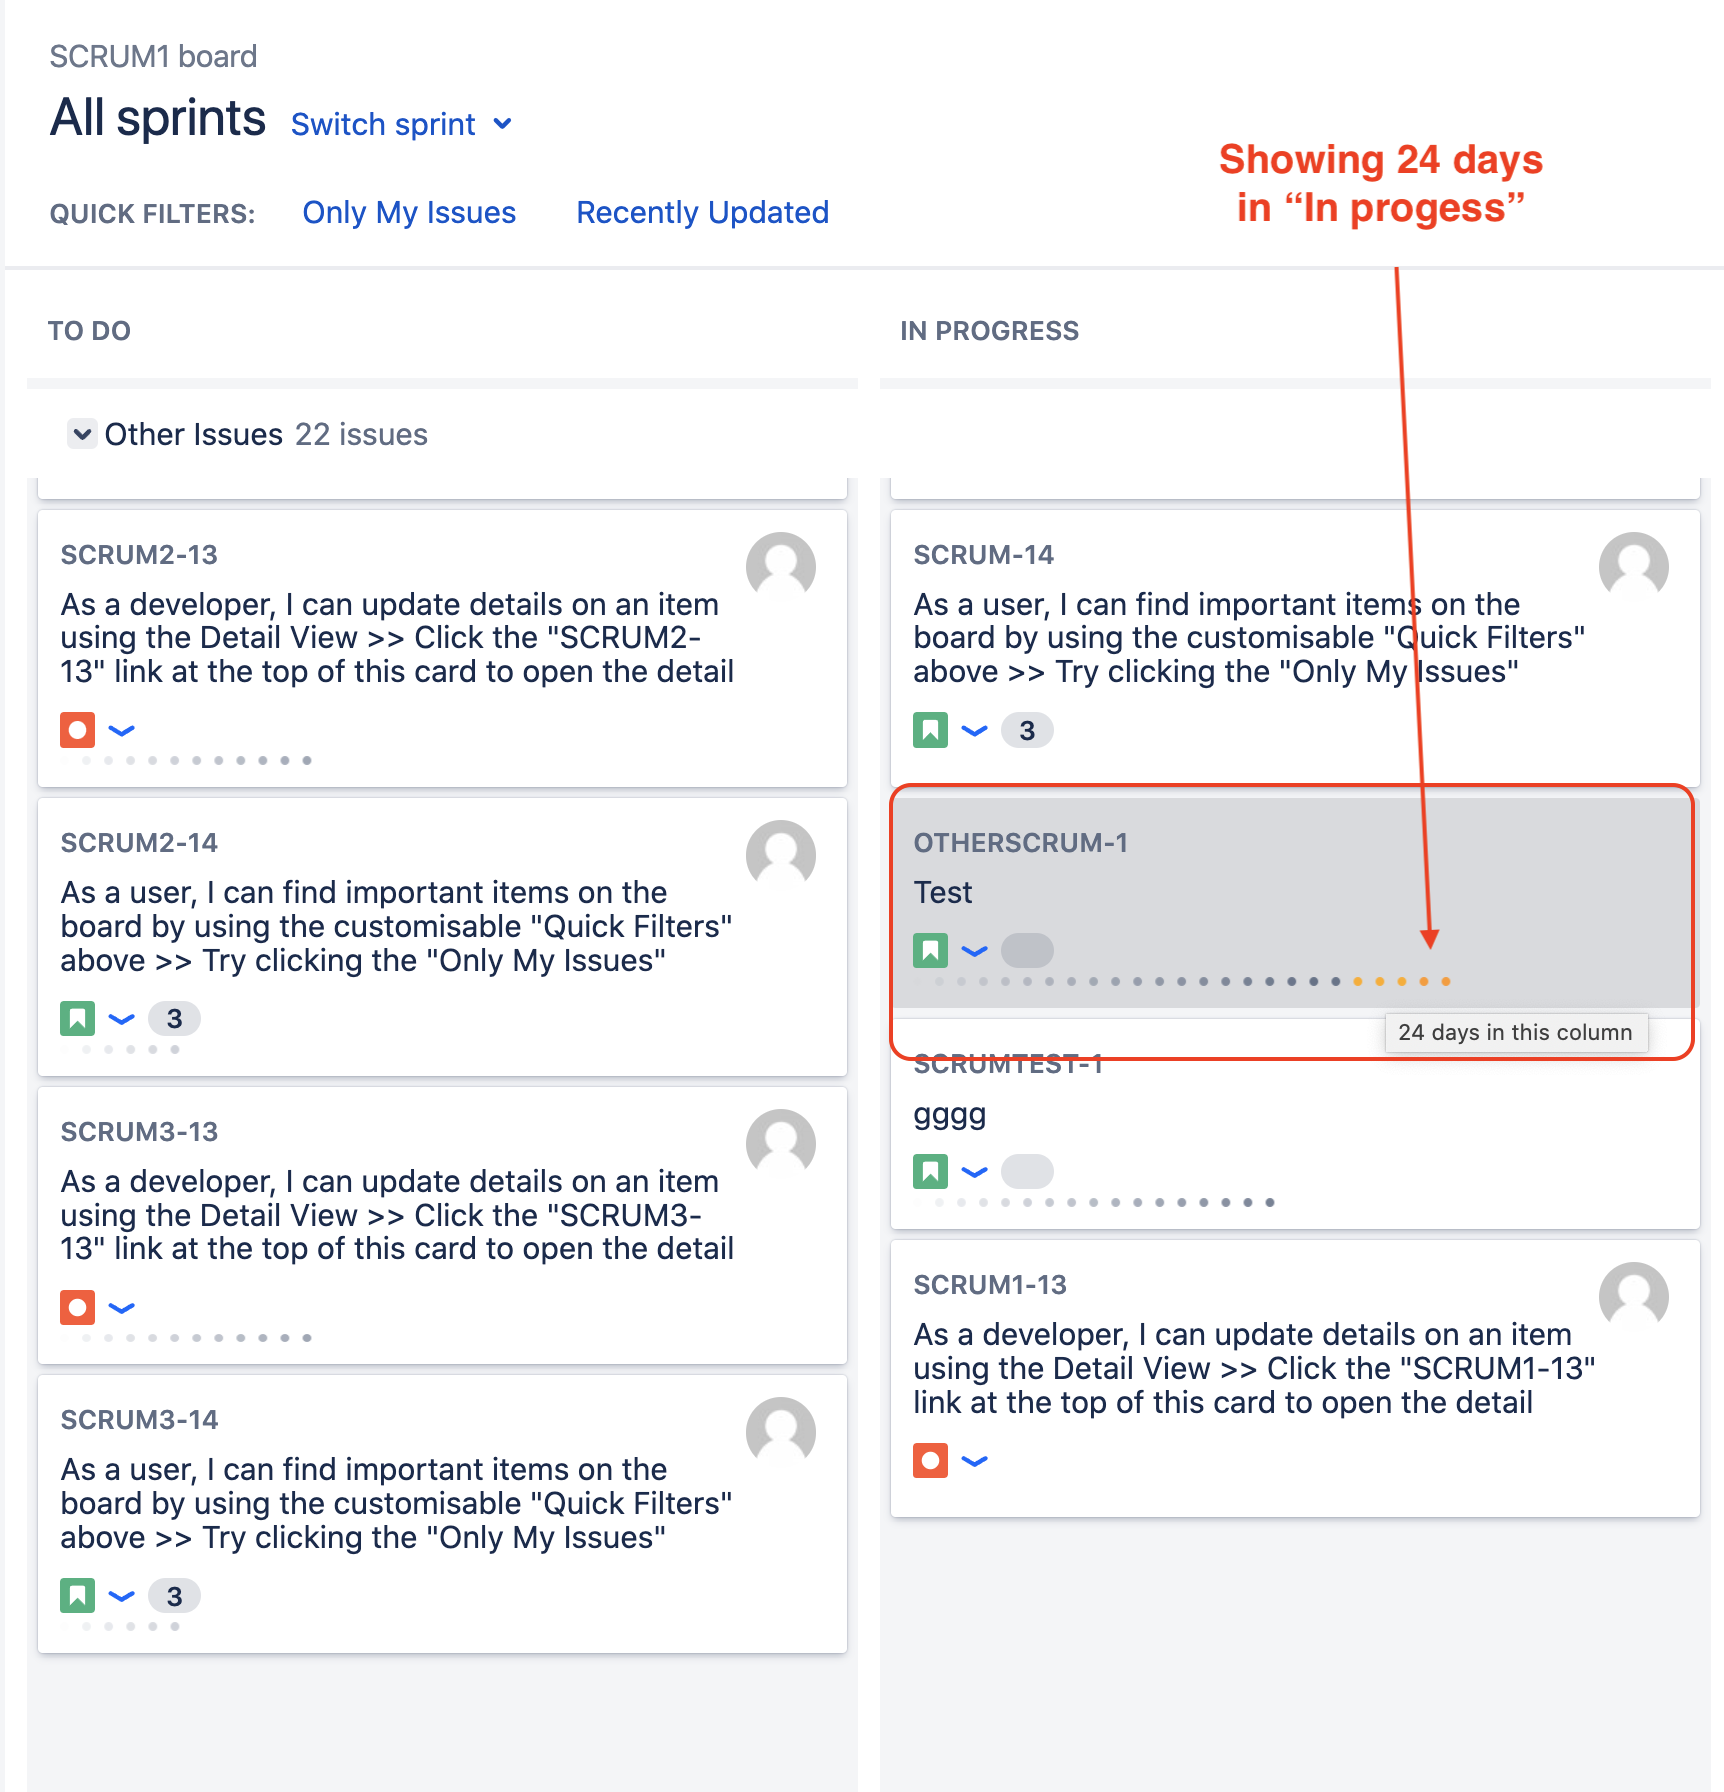The width and height of the screenshot is (1724, 1792).
Task: Click the story icon on SCRUM2-14 card
Action: click(78, 1019)
